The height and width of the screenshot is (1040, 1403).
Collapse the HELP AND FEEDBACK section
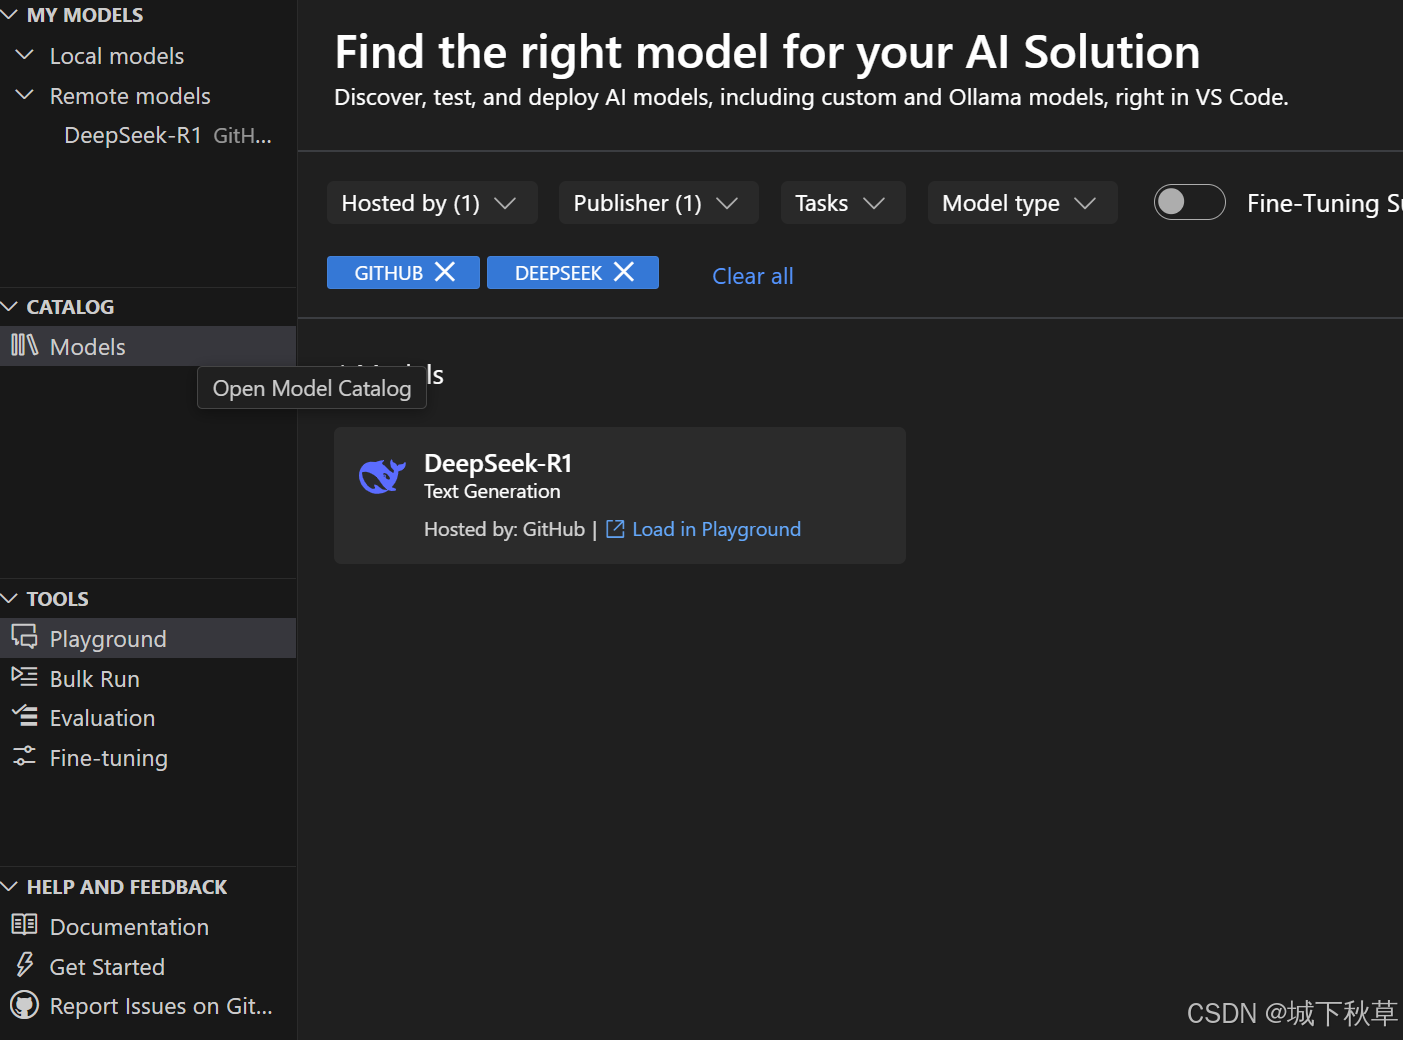coord(11,887)
